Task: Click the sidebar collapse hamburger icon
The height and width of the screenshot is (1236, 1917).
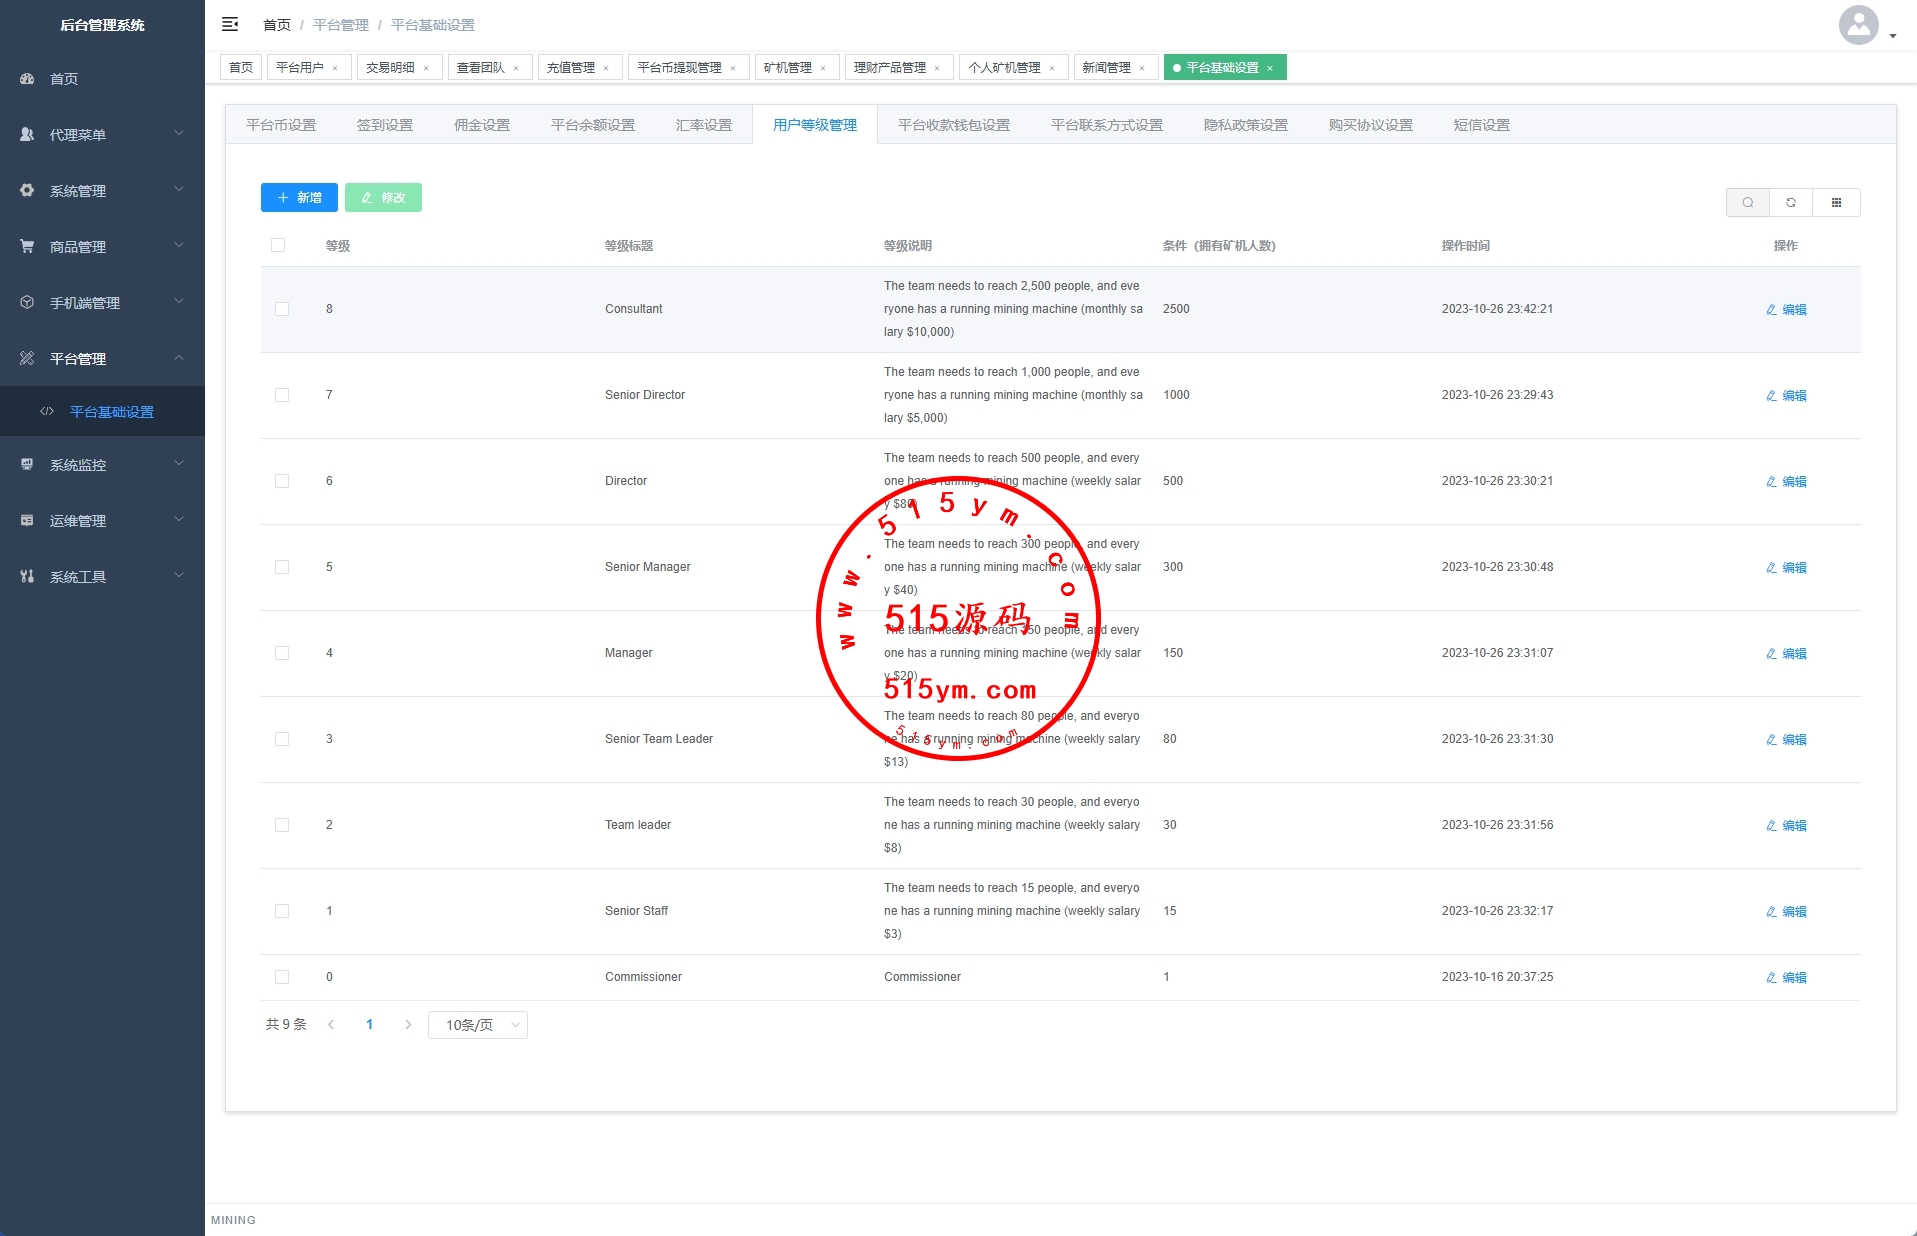Action: 230,24
